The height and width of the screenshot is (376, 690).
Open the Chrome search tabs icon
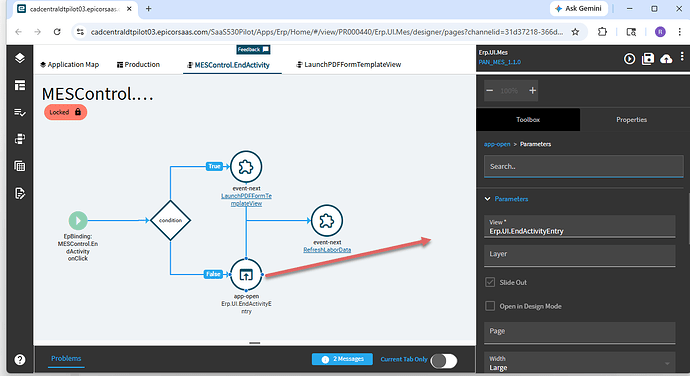coord(631,32)
